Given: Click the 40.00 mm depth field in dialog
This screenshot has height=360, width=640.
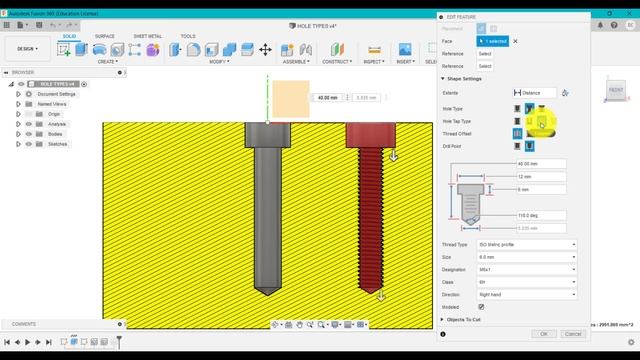Looking at the screenshot, I should point(541,164).
